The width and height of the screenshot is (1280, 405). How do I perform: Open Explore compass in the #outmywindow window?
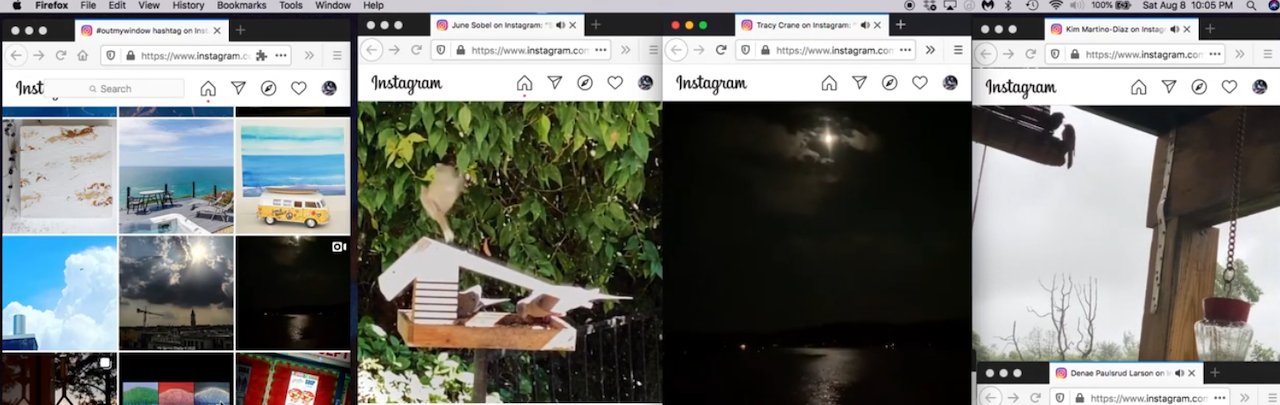tap(268, 88)
